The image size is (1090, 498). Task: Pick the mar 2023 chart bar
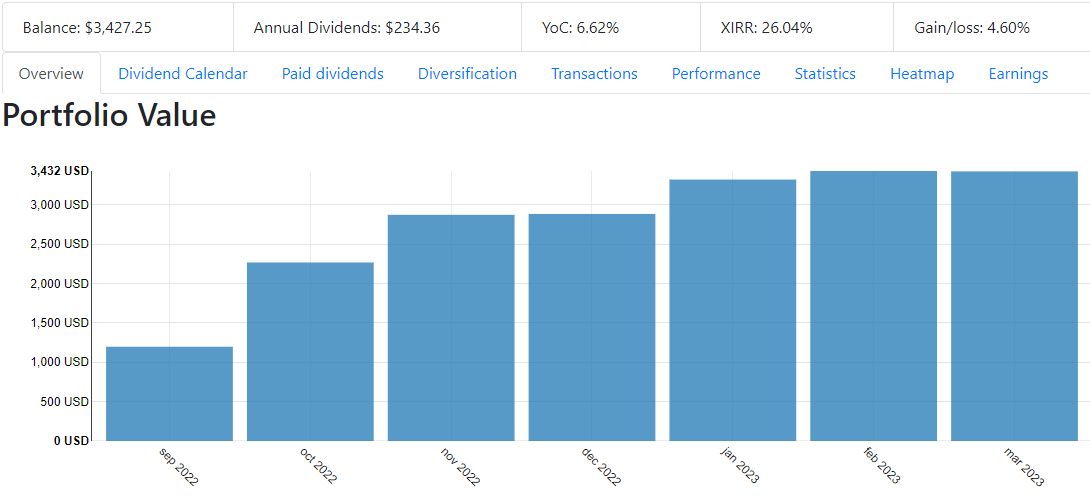1014,306
